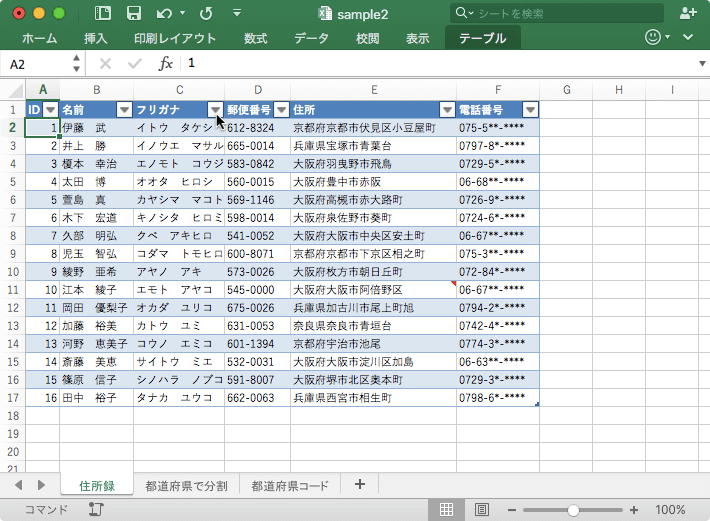The image size is (710, 521).
Task: Switch to the 数式 tab
Action: [255, 38]
